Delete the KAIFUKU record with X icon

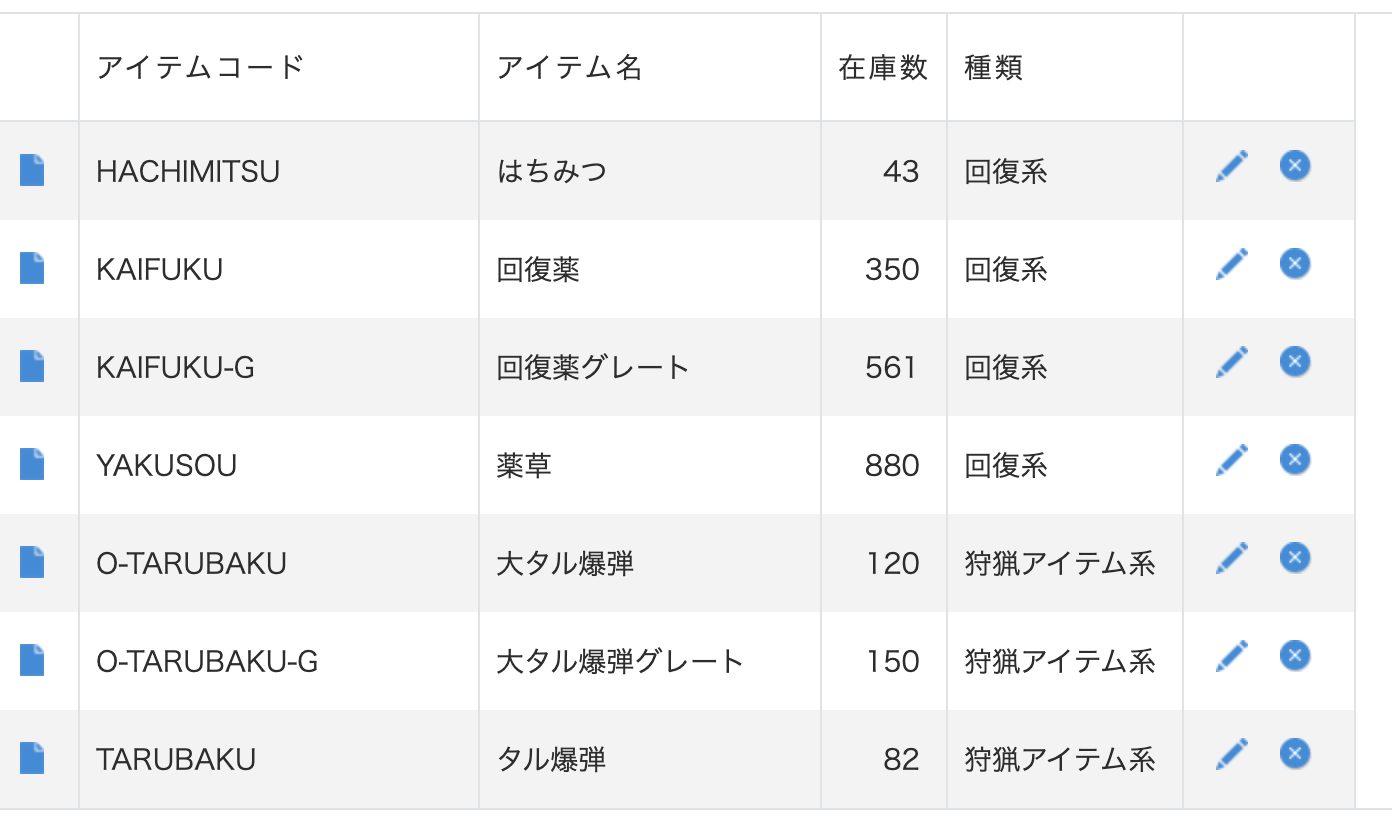point(1295,263)
